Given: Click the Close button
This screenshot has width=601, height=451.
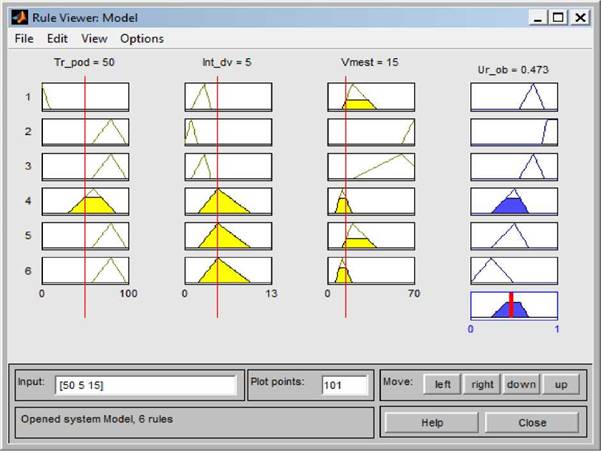Looking at the screenshot, I should (532, 423).
